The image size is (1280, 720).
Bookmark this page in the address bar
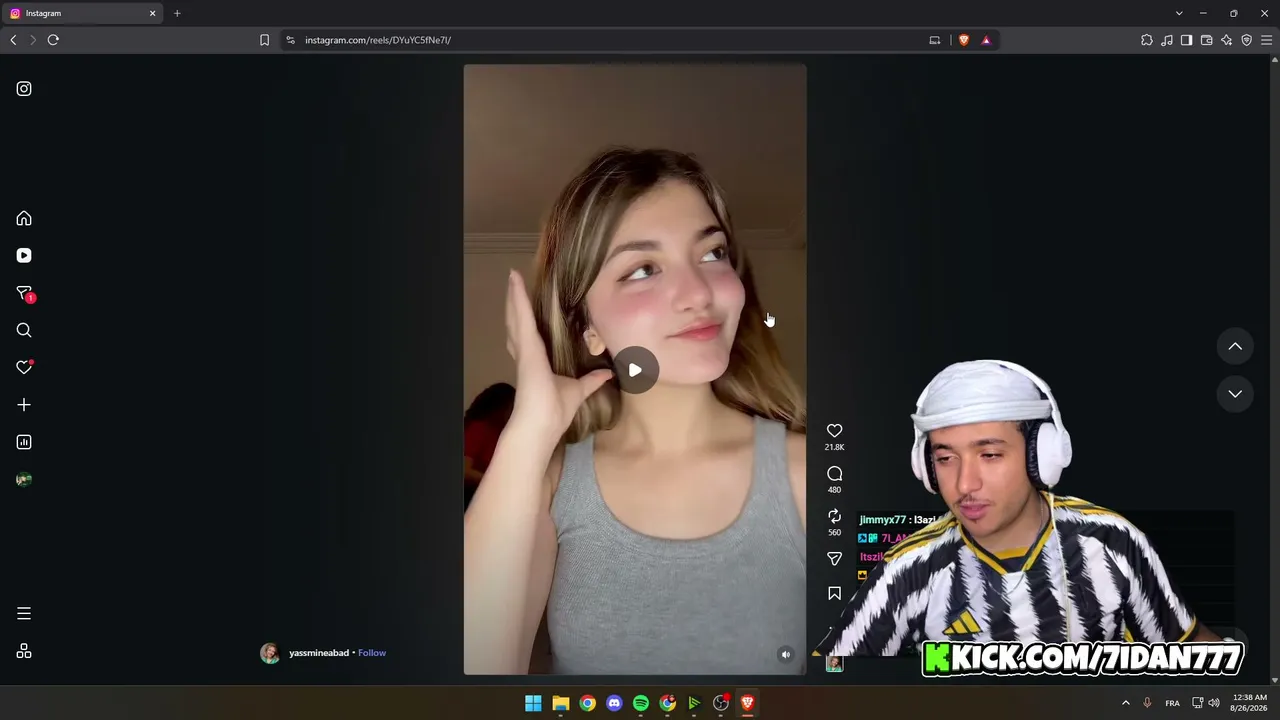point(264,40)
